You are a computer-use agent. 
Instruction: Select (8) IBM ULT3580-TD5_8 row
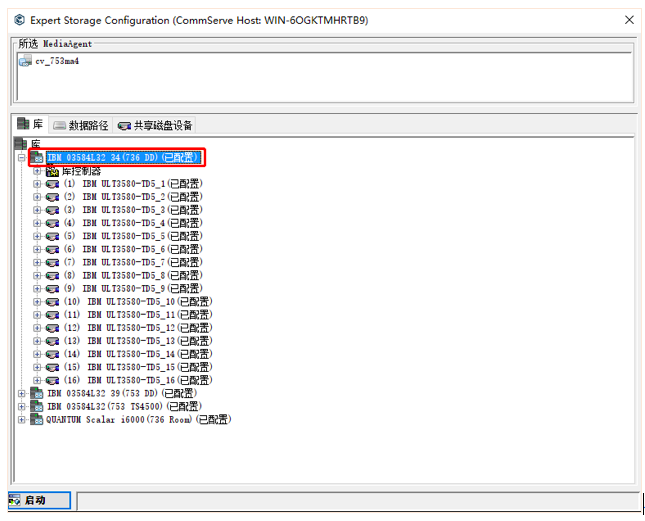133,276
